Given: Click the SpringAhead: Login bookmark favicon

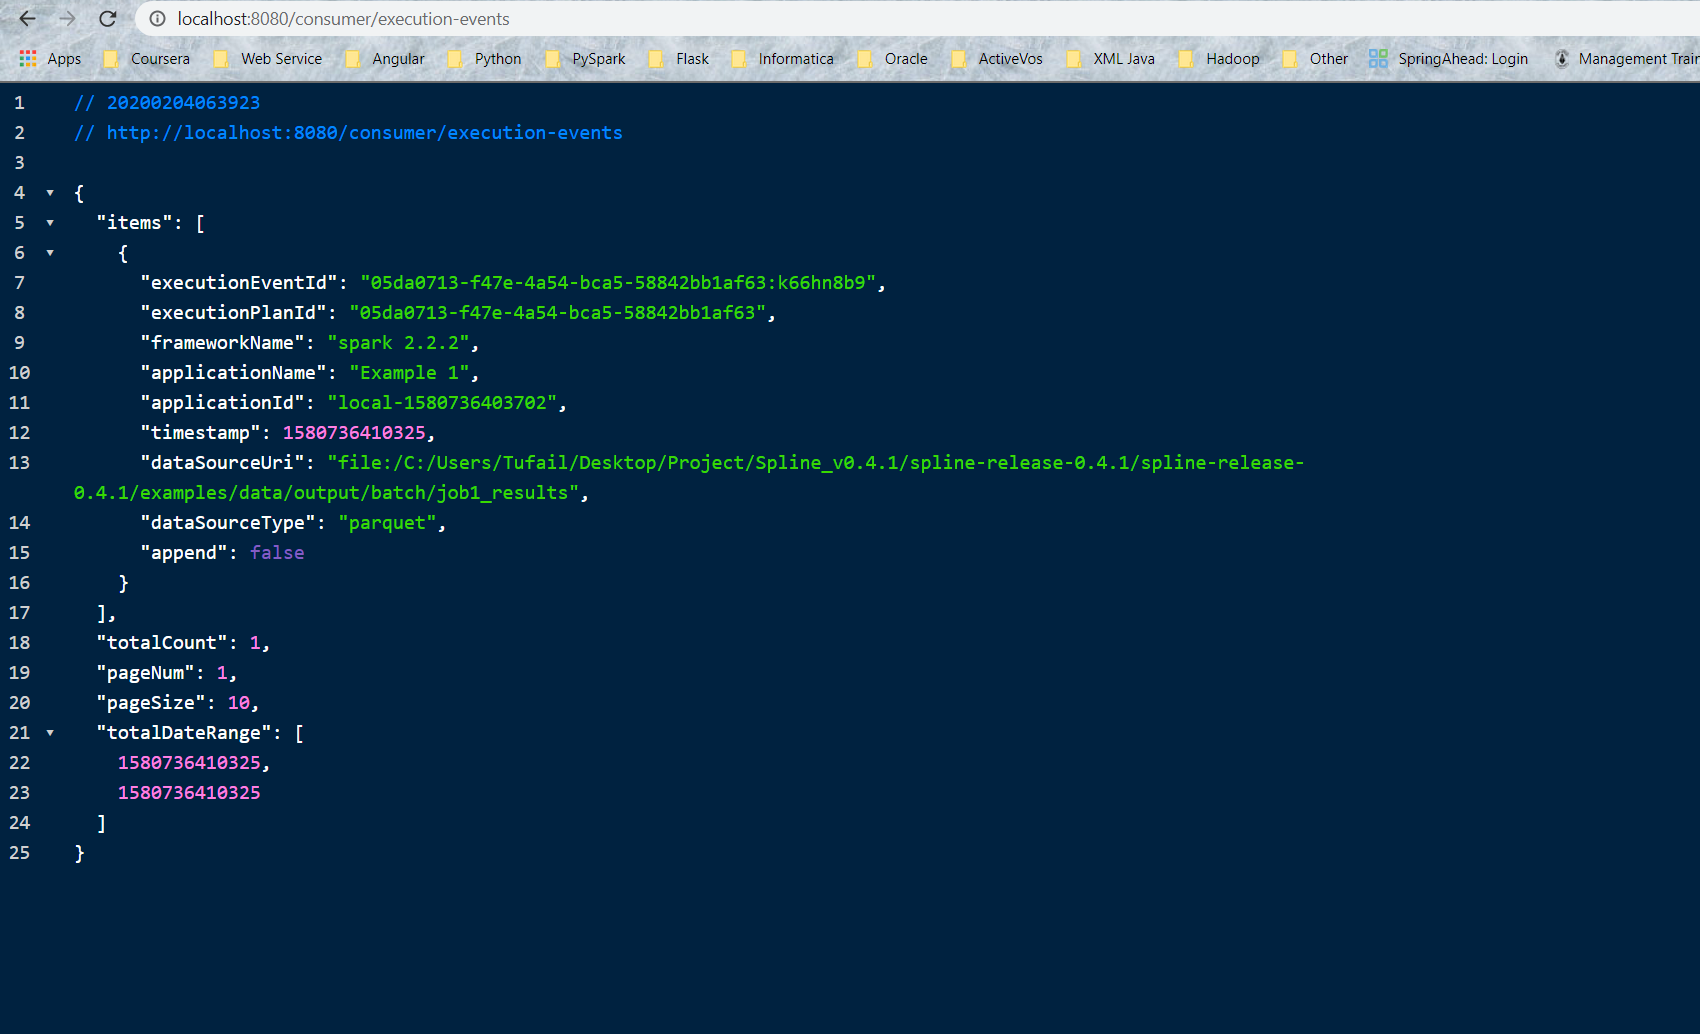Looking at the screenshot, I should [1380, 58].
